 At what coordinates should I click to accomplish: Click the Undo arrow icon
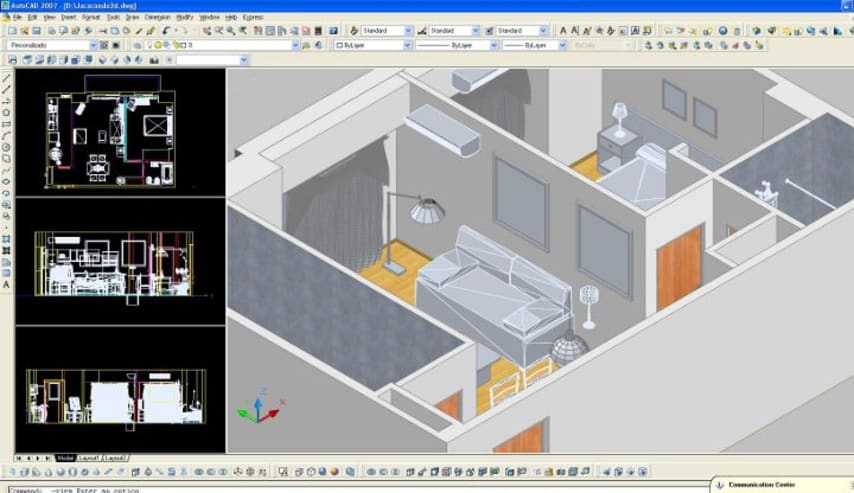[x=167, y=31]
